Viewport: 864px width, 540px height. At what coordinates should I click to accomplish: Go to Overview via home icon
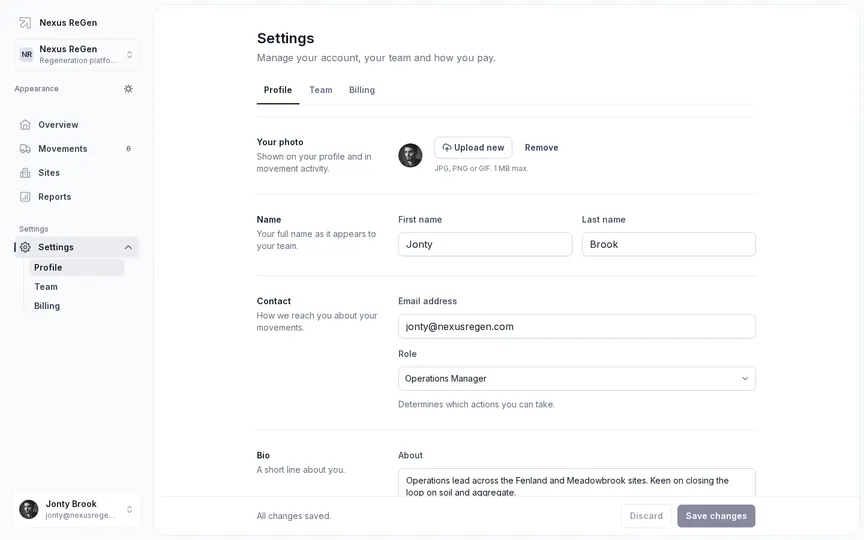tap(25, 125)
